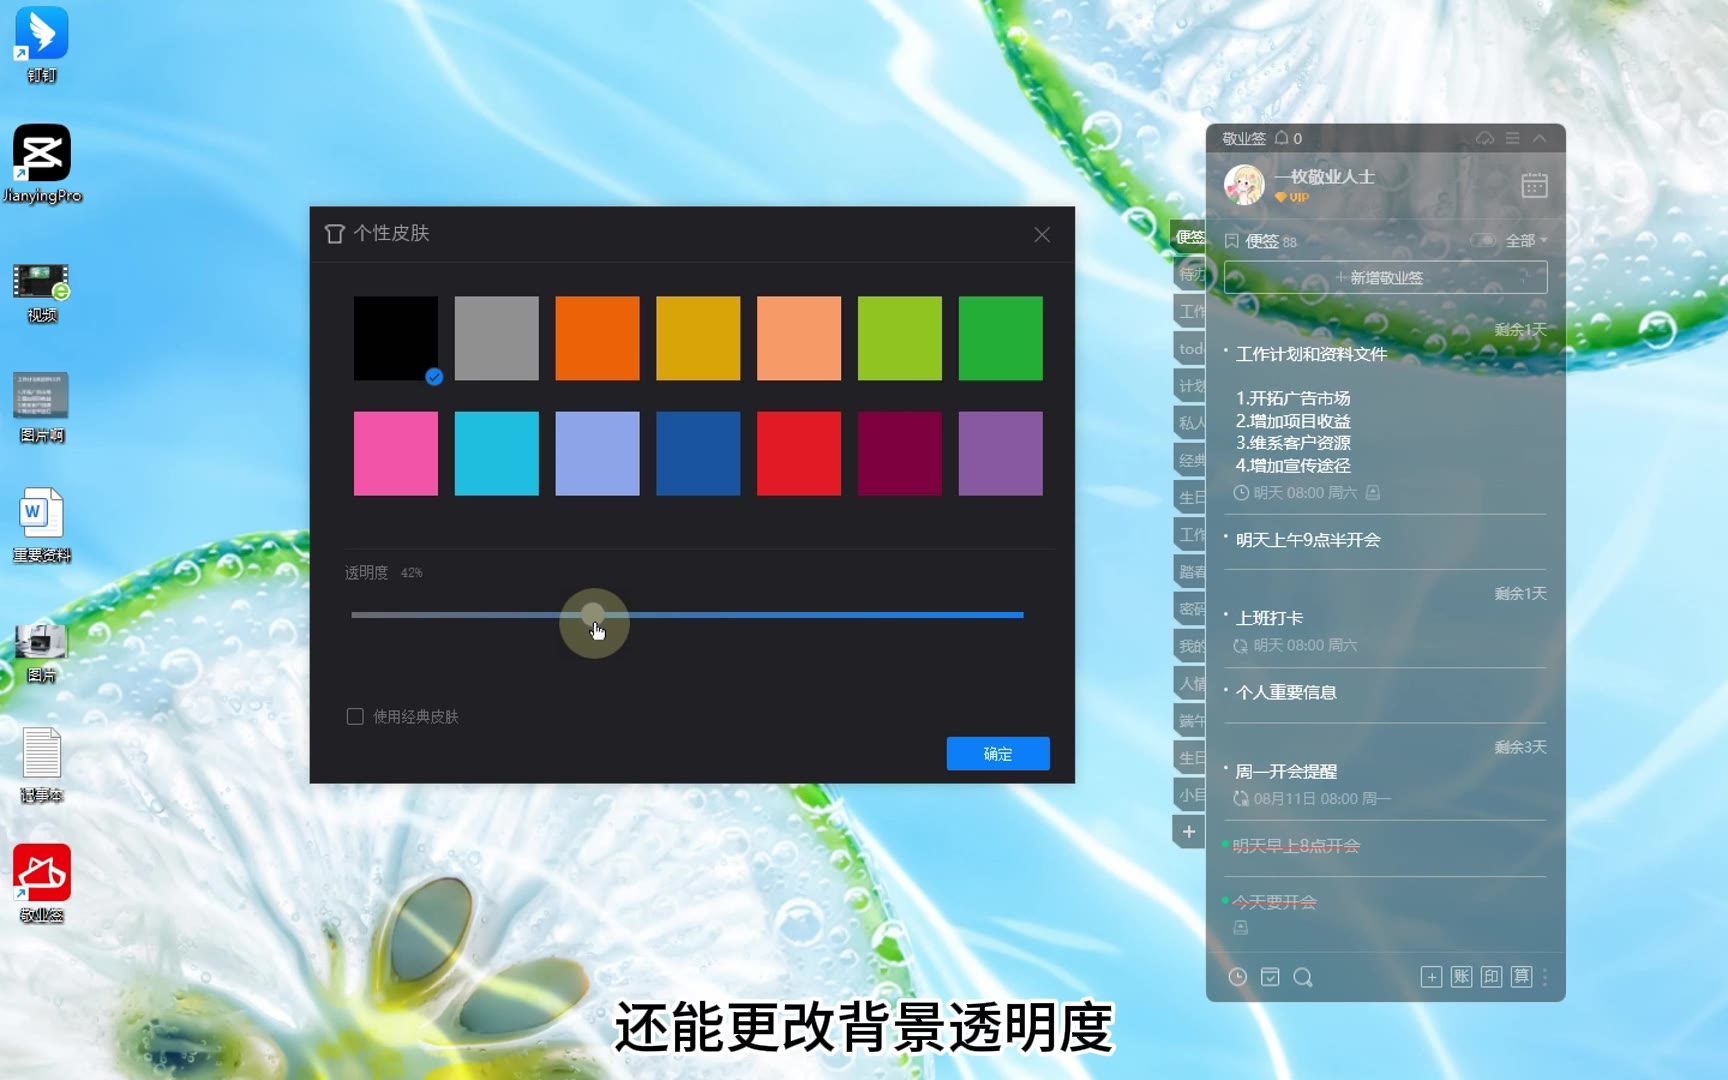Open the 账 accounting tool icon

coord(1461,977)
